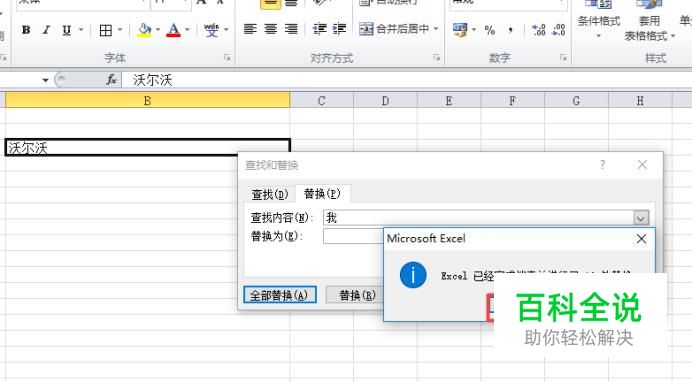Align text right
Viewport: 692px width, 382px height.
coord(291,29)
